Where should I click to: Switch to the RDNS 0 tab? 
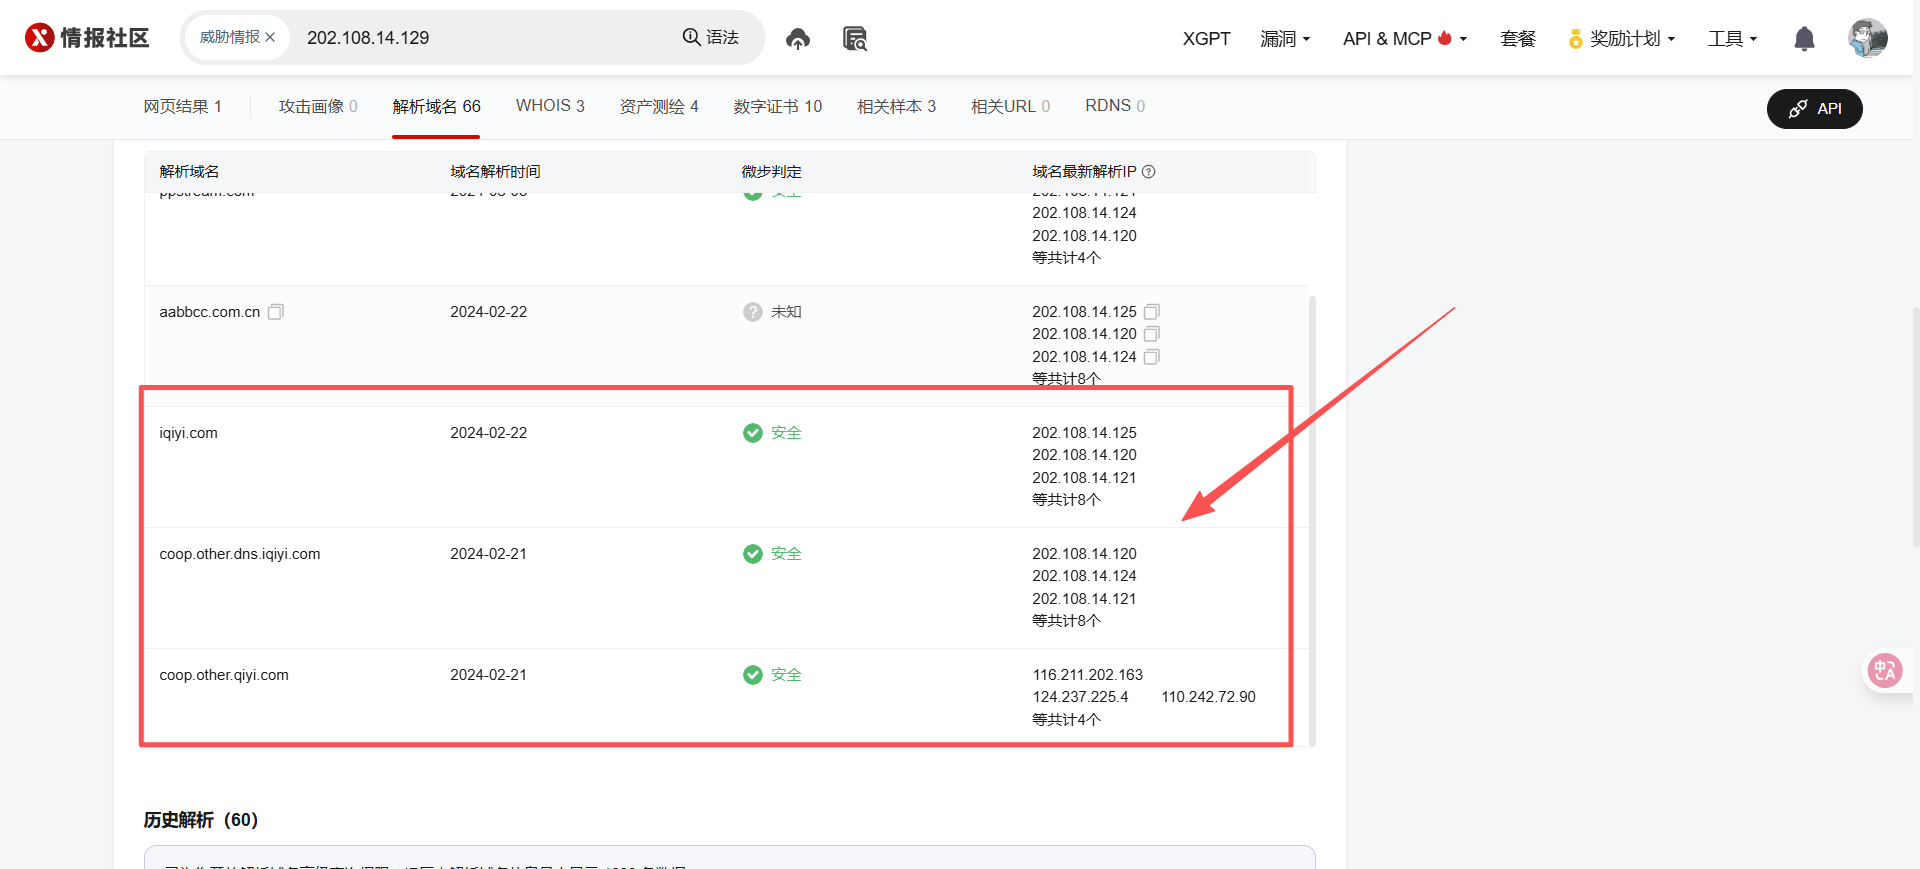pos(1115,106)
